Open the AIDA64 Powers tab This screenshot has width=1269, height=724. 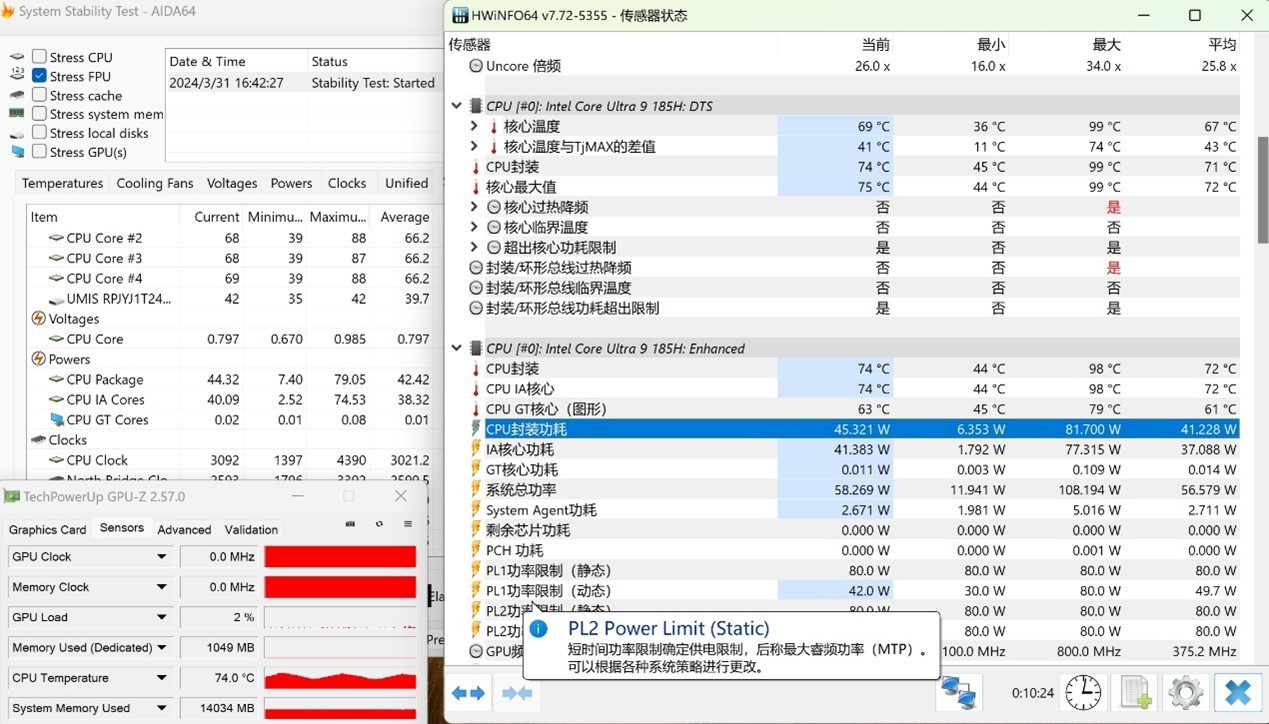pyautogui.click(x=291, y=183)
